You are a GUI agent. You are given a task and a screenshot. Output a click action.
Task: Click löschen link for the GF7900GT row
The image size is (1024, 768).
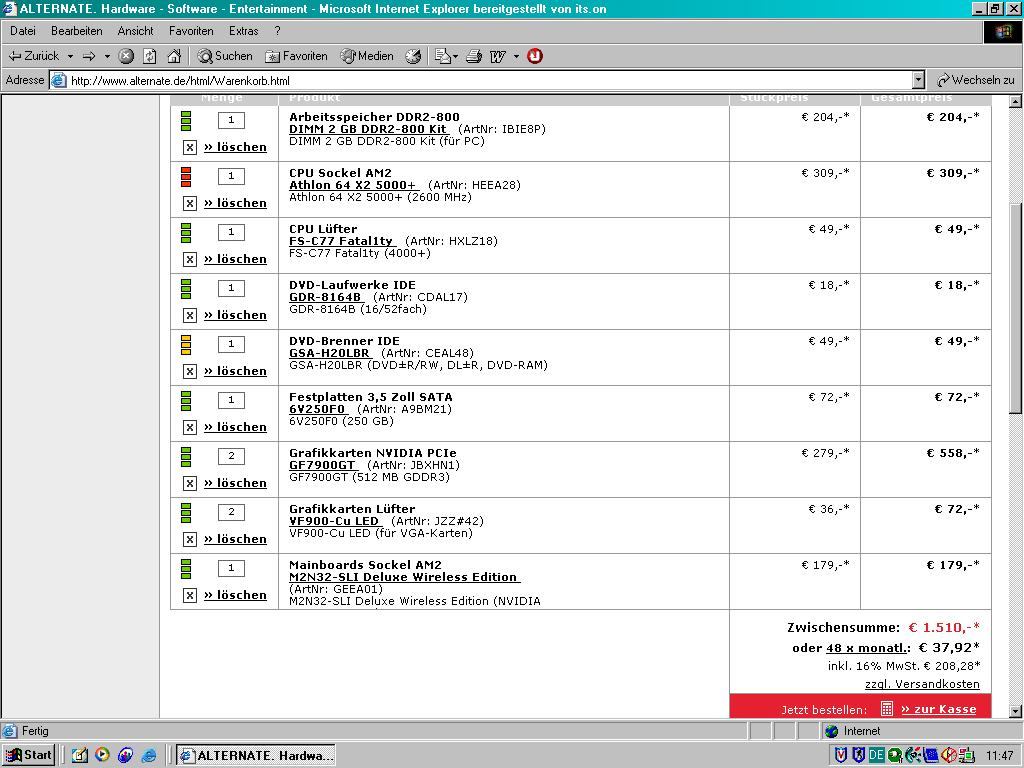235,483
